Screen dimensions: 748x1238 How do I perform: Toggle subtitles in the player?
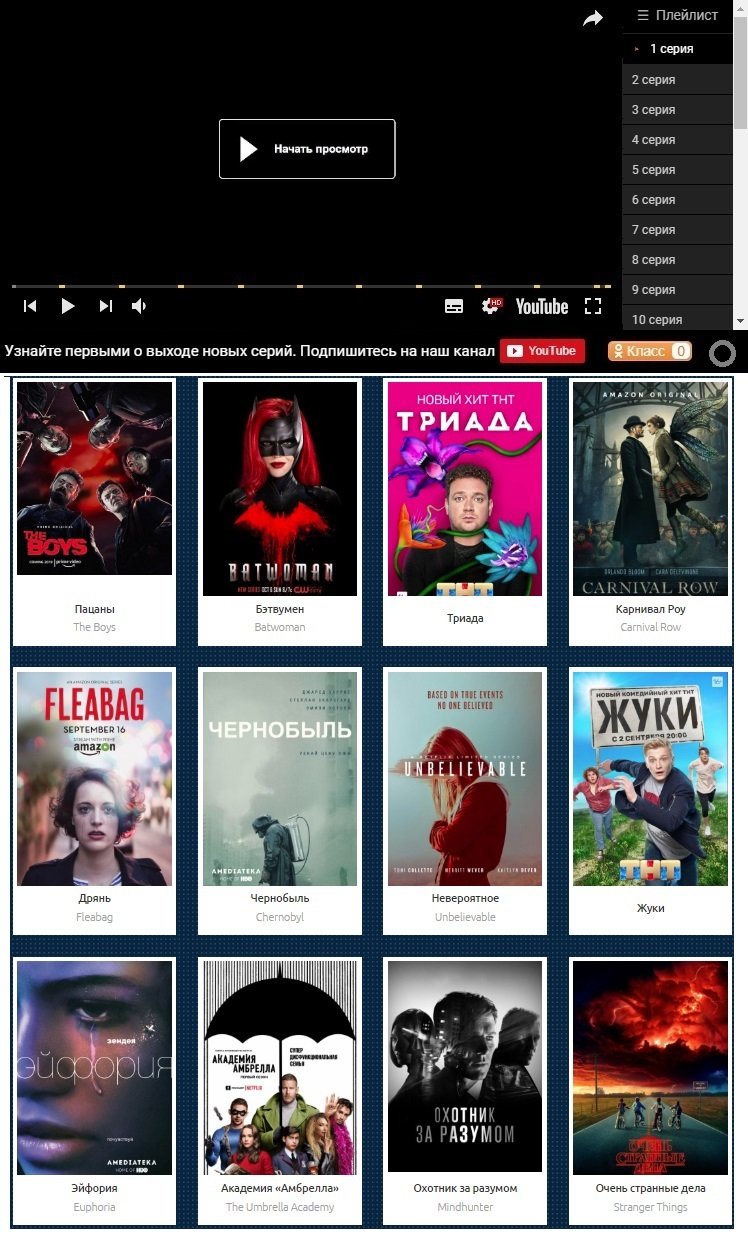click(x=454, y=307)
